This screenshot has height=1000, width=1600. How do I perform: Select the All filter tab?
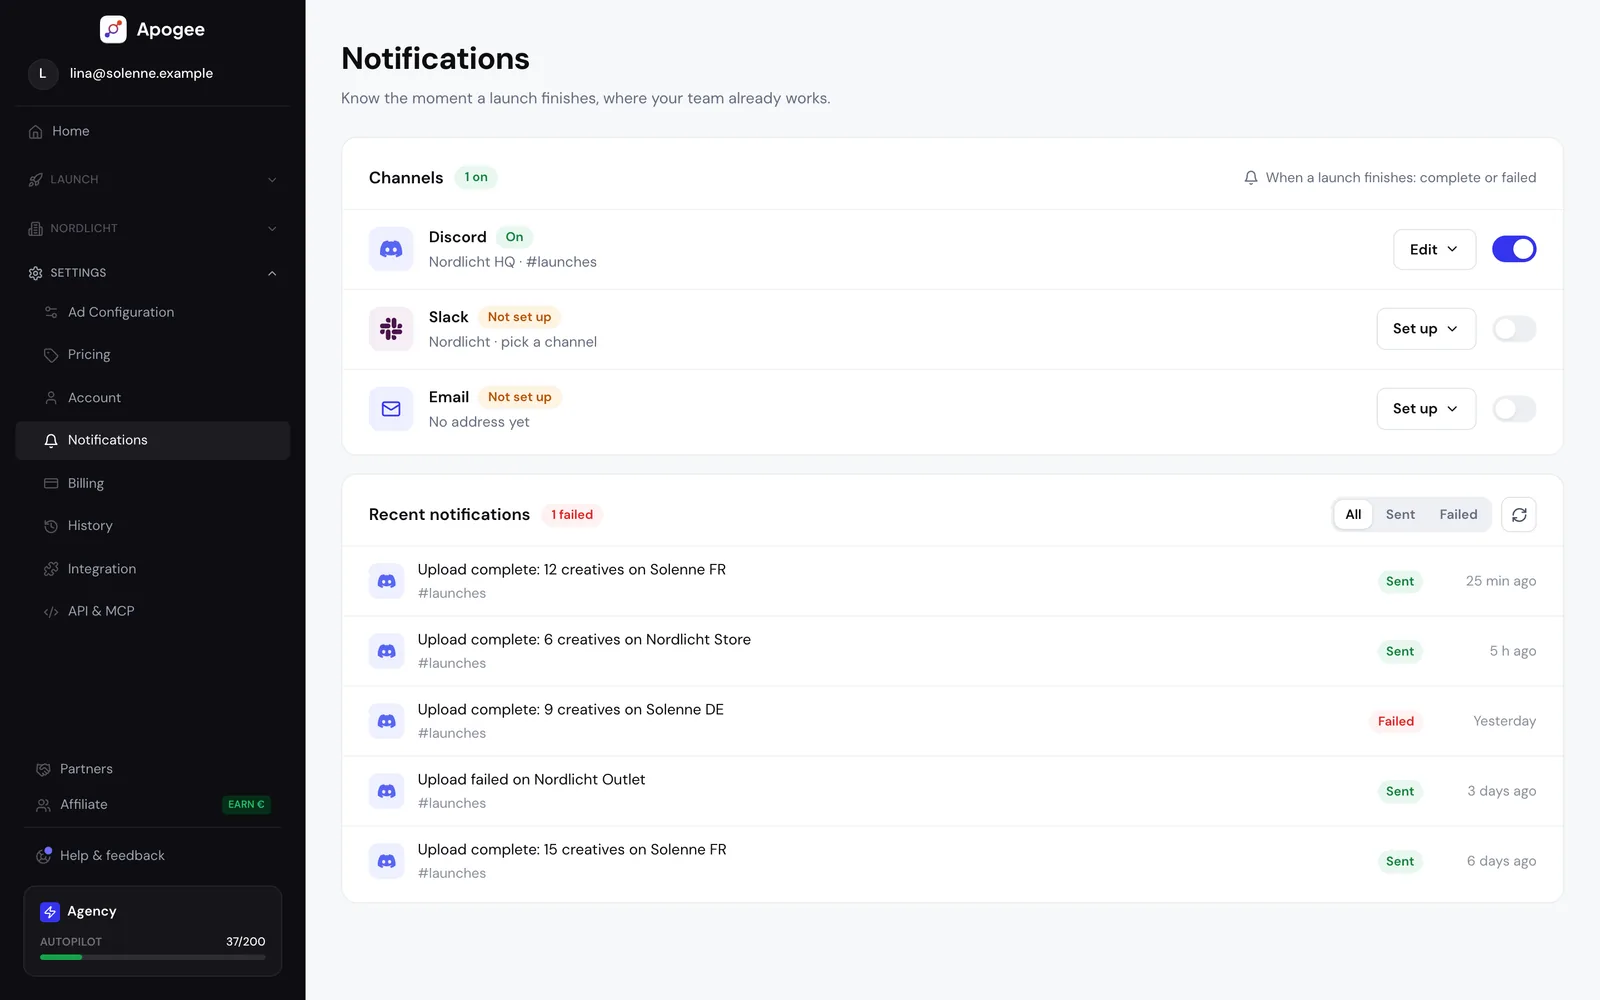coord(1353,514)
